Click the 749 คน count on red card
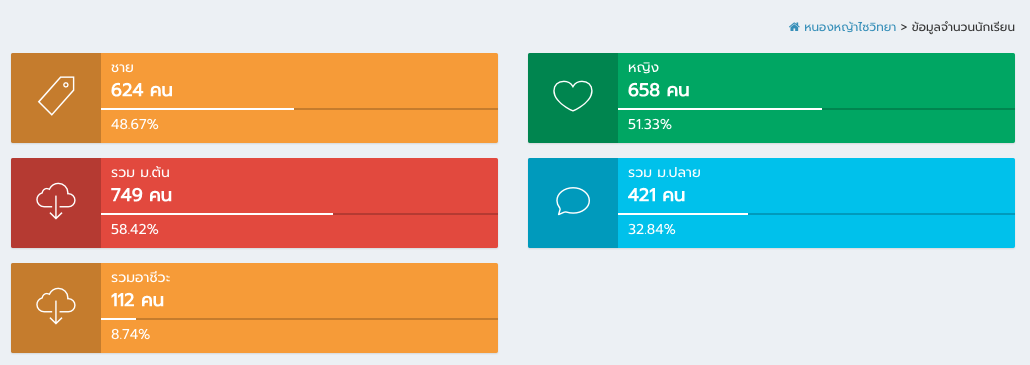This screenshot has width=1030, height=365. pyautogui.click(x=142, y=196)
